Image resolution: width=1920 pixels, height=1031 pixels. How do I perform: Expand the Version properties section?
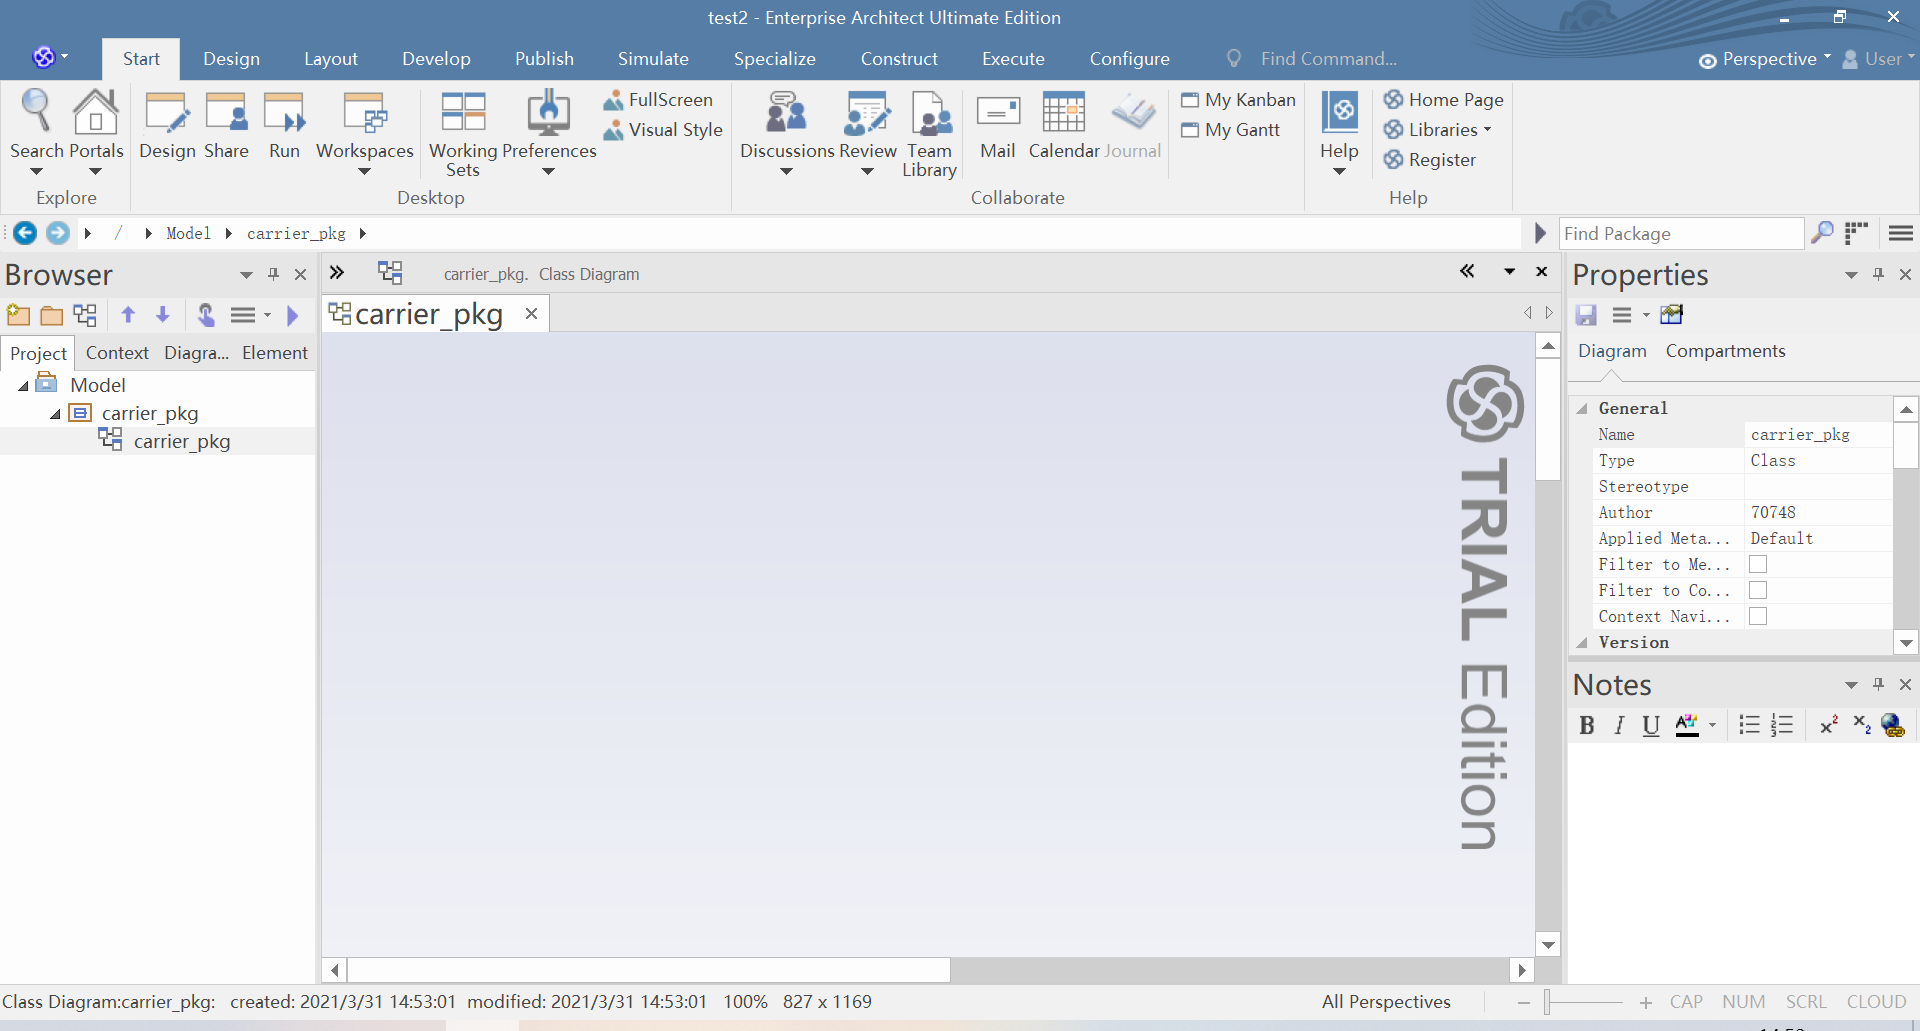(x=1582, y=643)
